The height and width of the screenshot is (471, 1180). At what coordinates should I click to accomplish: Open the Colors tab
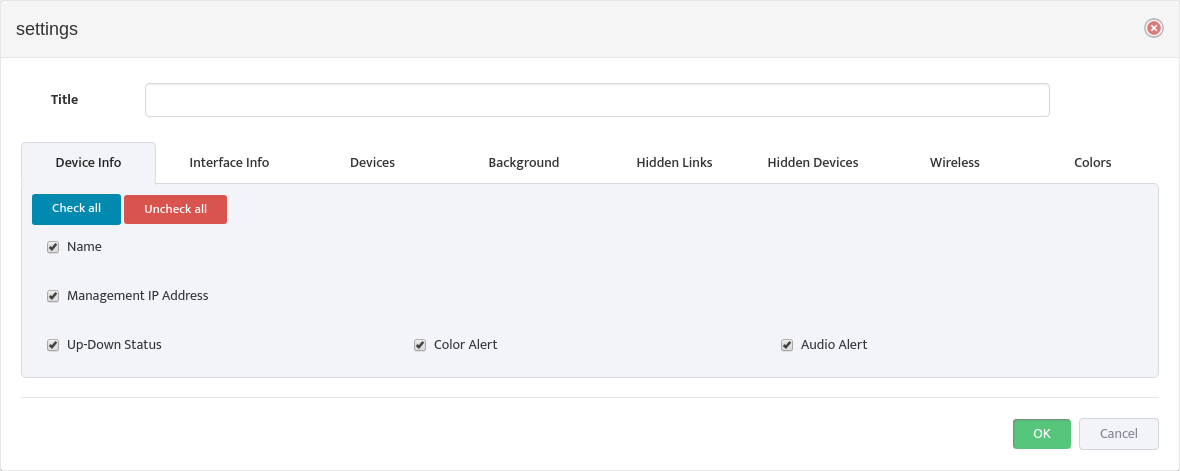pyautogui.click(x=1093, y=163)
